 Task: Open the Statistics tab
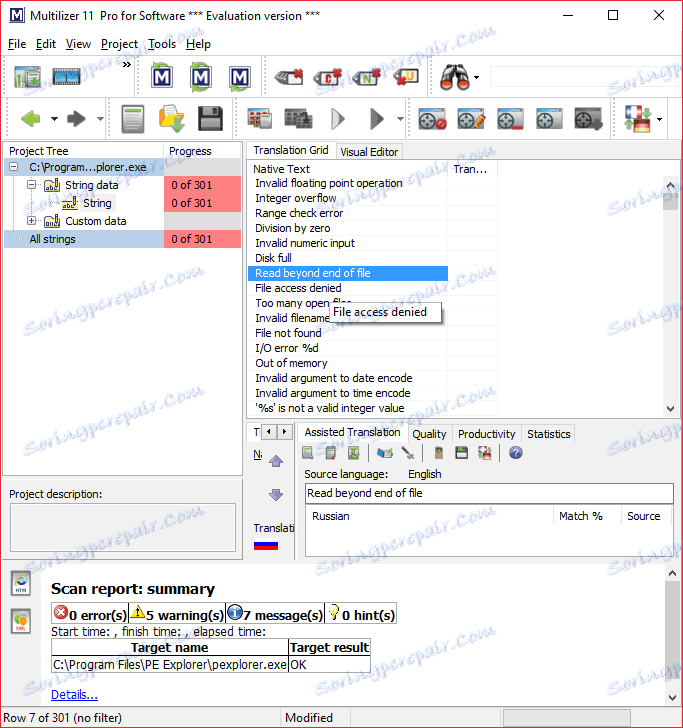[x=548, y=434]
